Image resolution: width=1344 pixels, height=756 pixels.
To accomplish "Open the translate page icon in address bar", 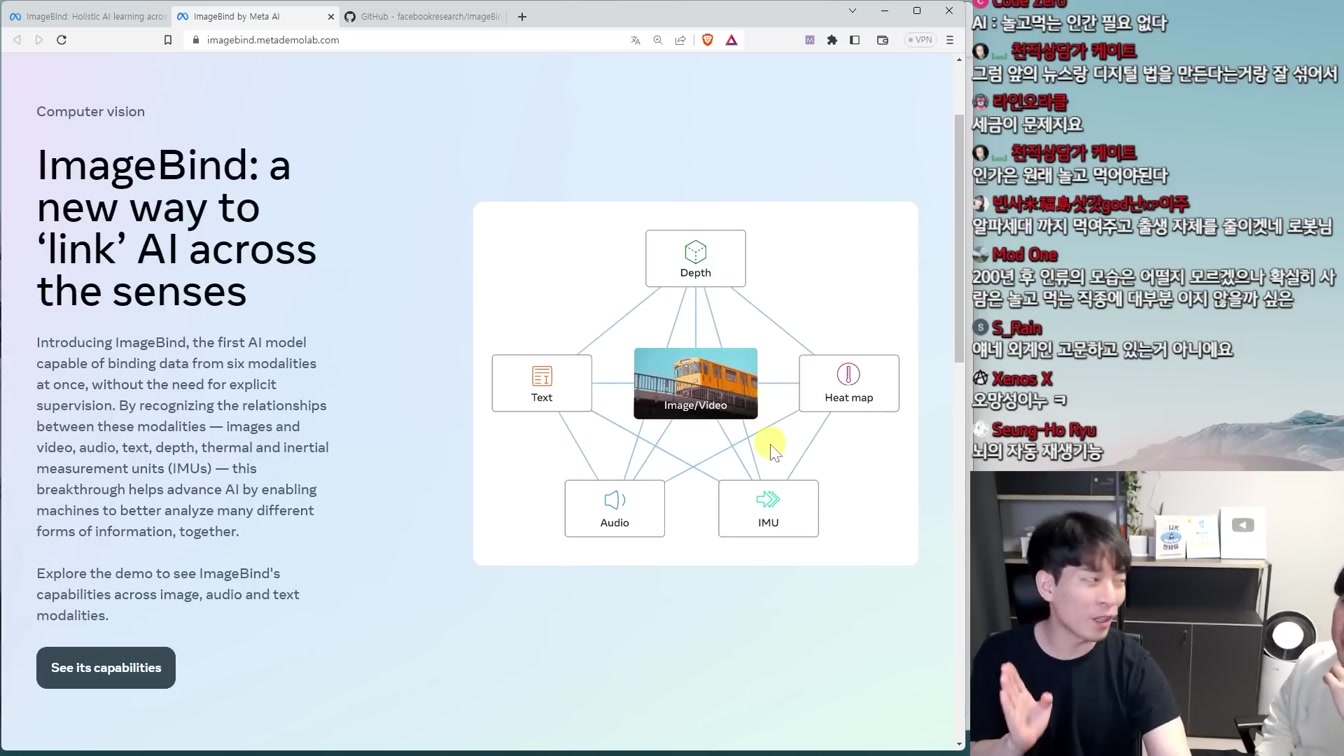I will 635,40.
